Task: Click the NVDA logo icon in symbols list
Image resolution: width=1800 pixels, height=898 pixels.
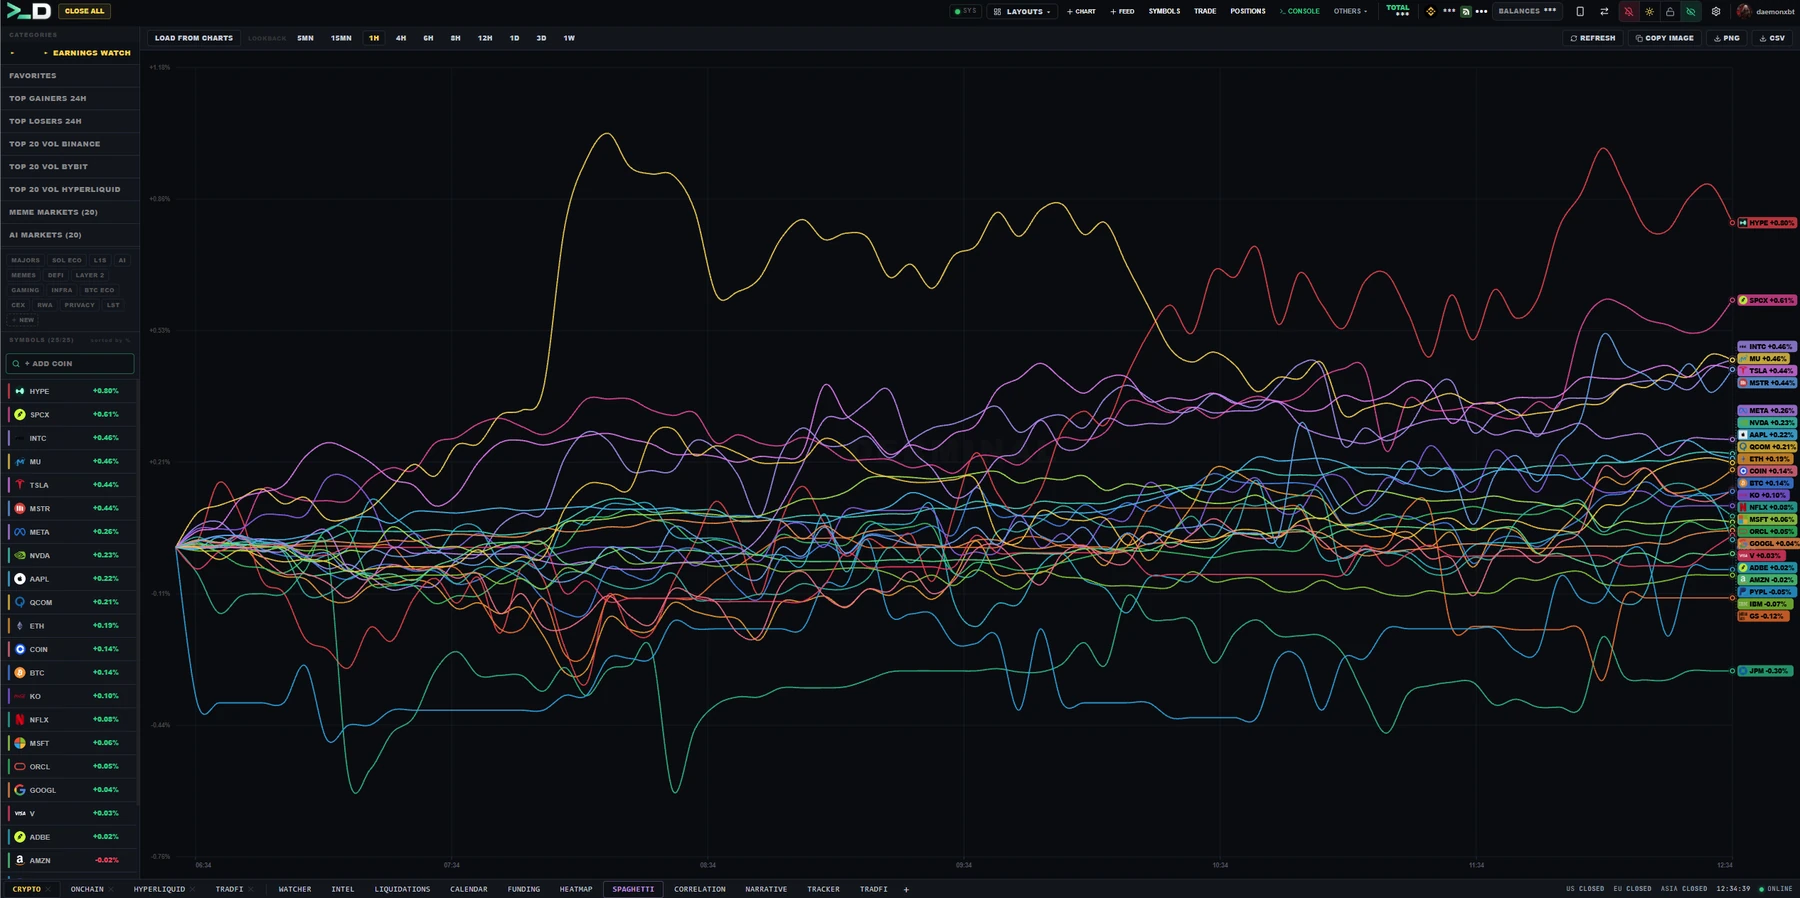Action: point(20,555)
